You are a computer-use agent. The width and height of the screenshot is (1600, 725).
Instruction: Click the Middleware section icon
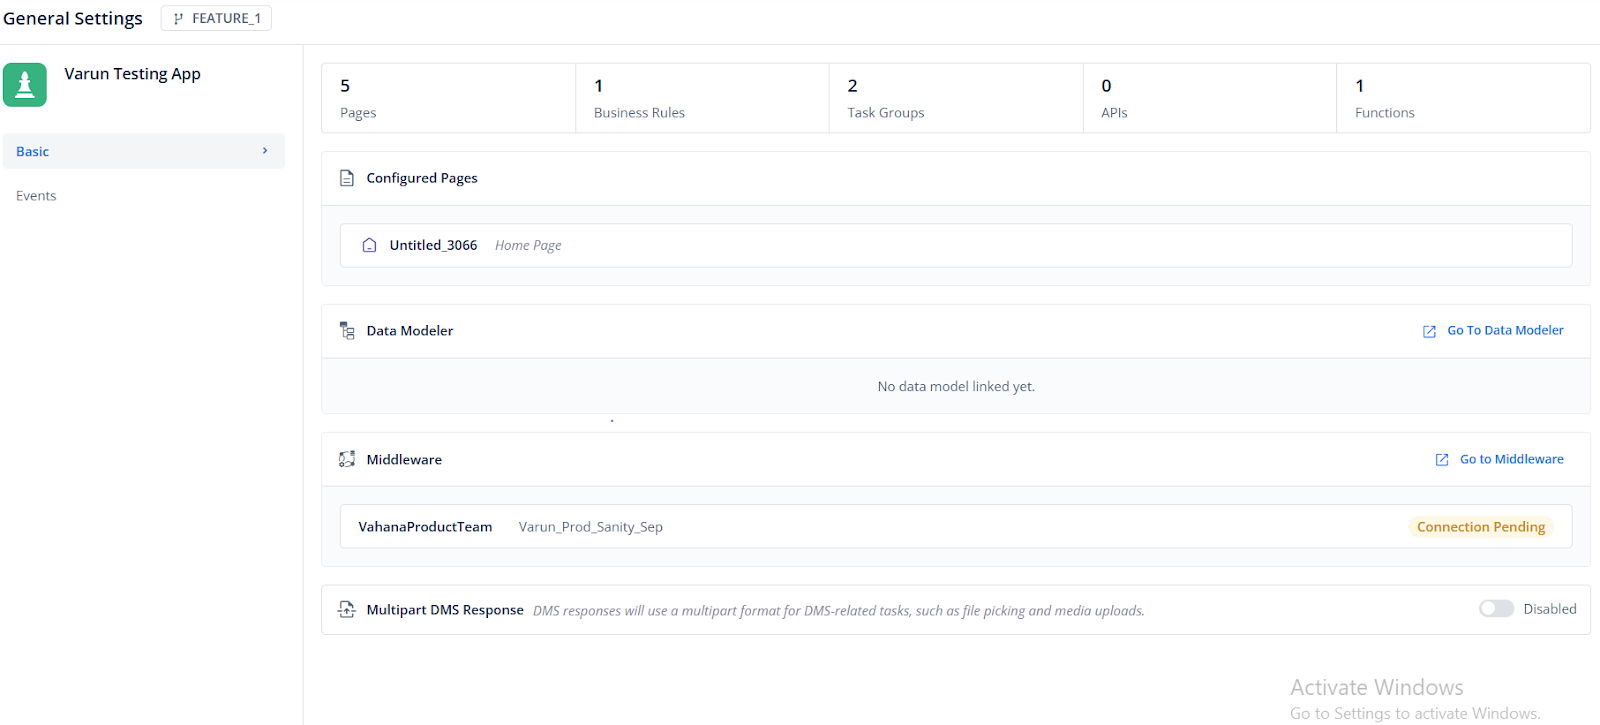tap(347, 459)
